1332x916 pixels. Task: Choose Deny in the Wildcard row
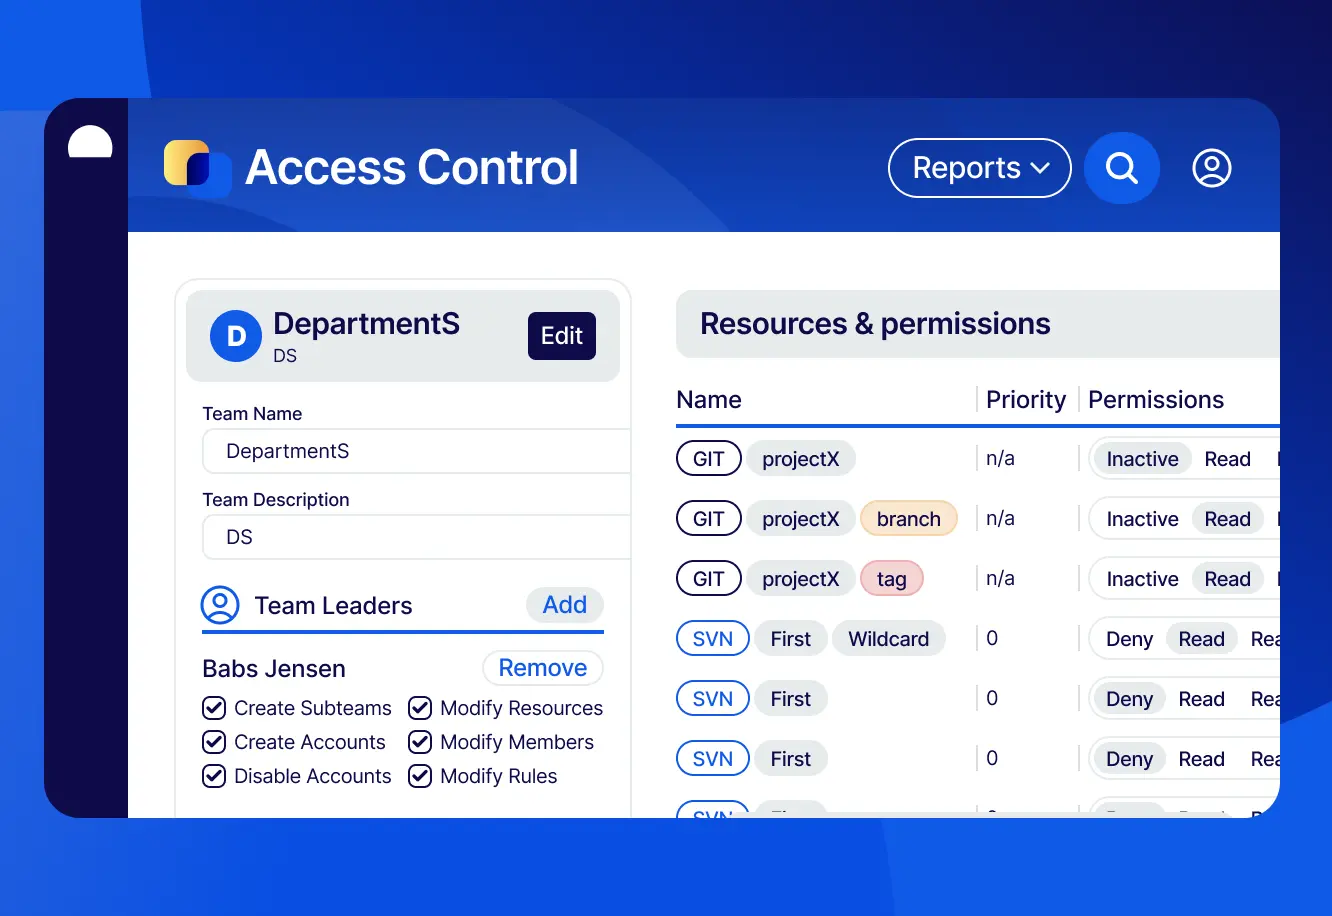pyautogui.click(x=1130, y=639)
